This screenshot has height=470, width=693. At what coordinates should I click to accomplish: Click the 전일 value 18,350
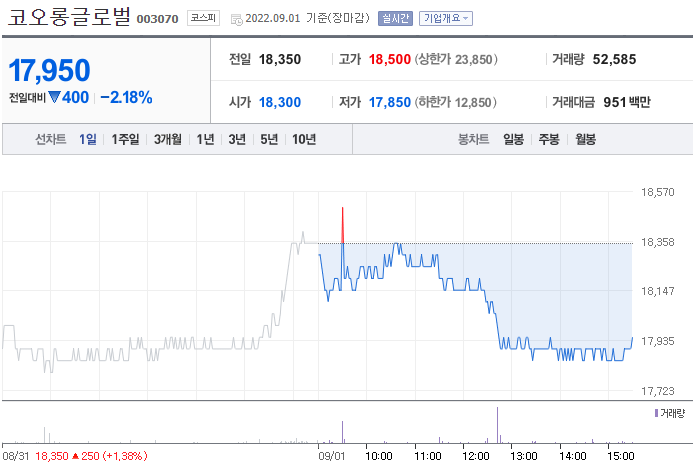280,59
